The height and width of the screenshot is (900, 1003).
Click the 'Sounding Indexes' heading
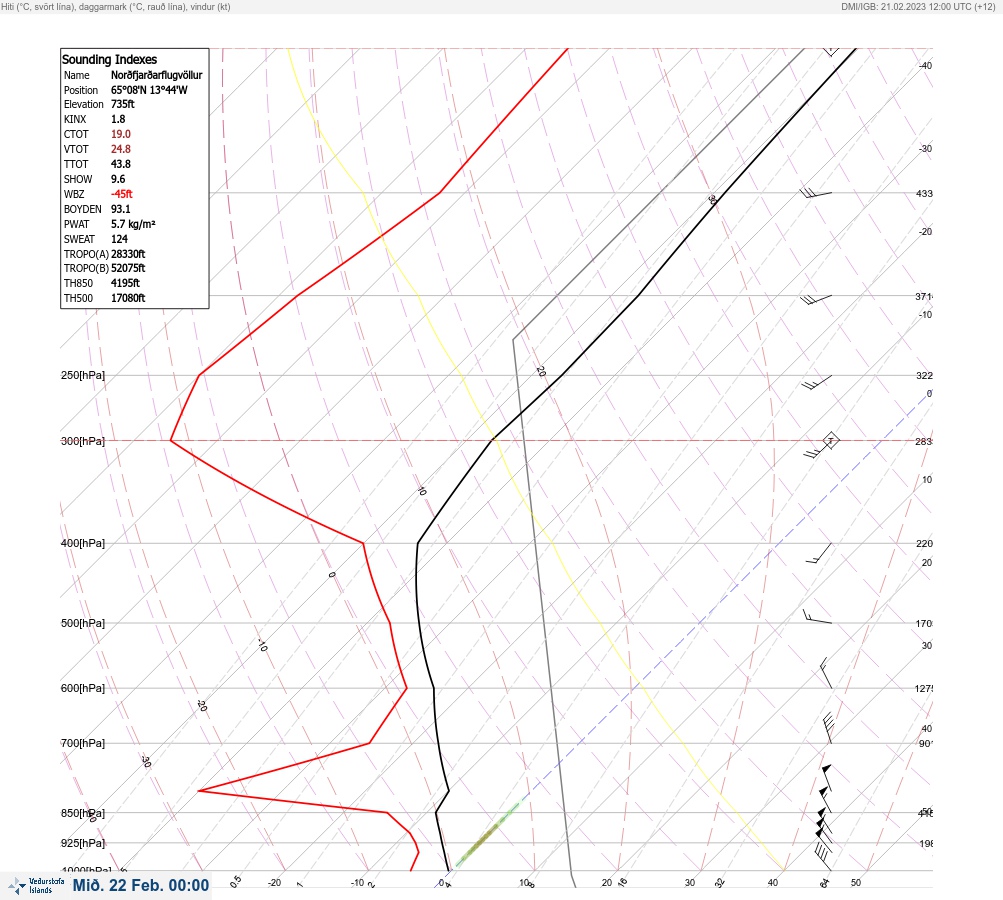(109, 59)
